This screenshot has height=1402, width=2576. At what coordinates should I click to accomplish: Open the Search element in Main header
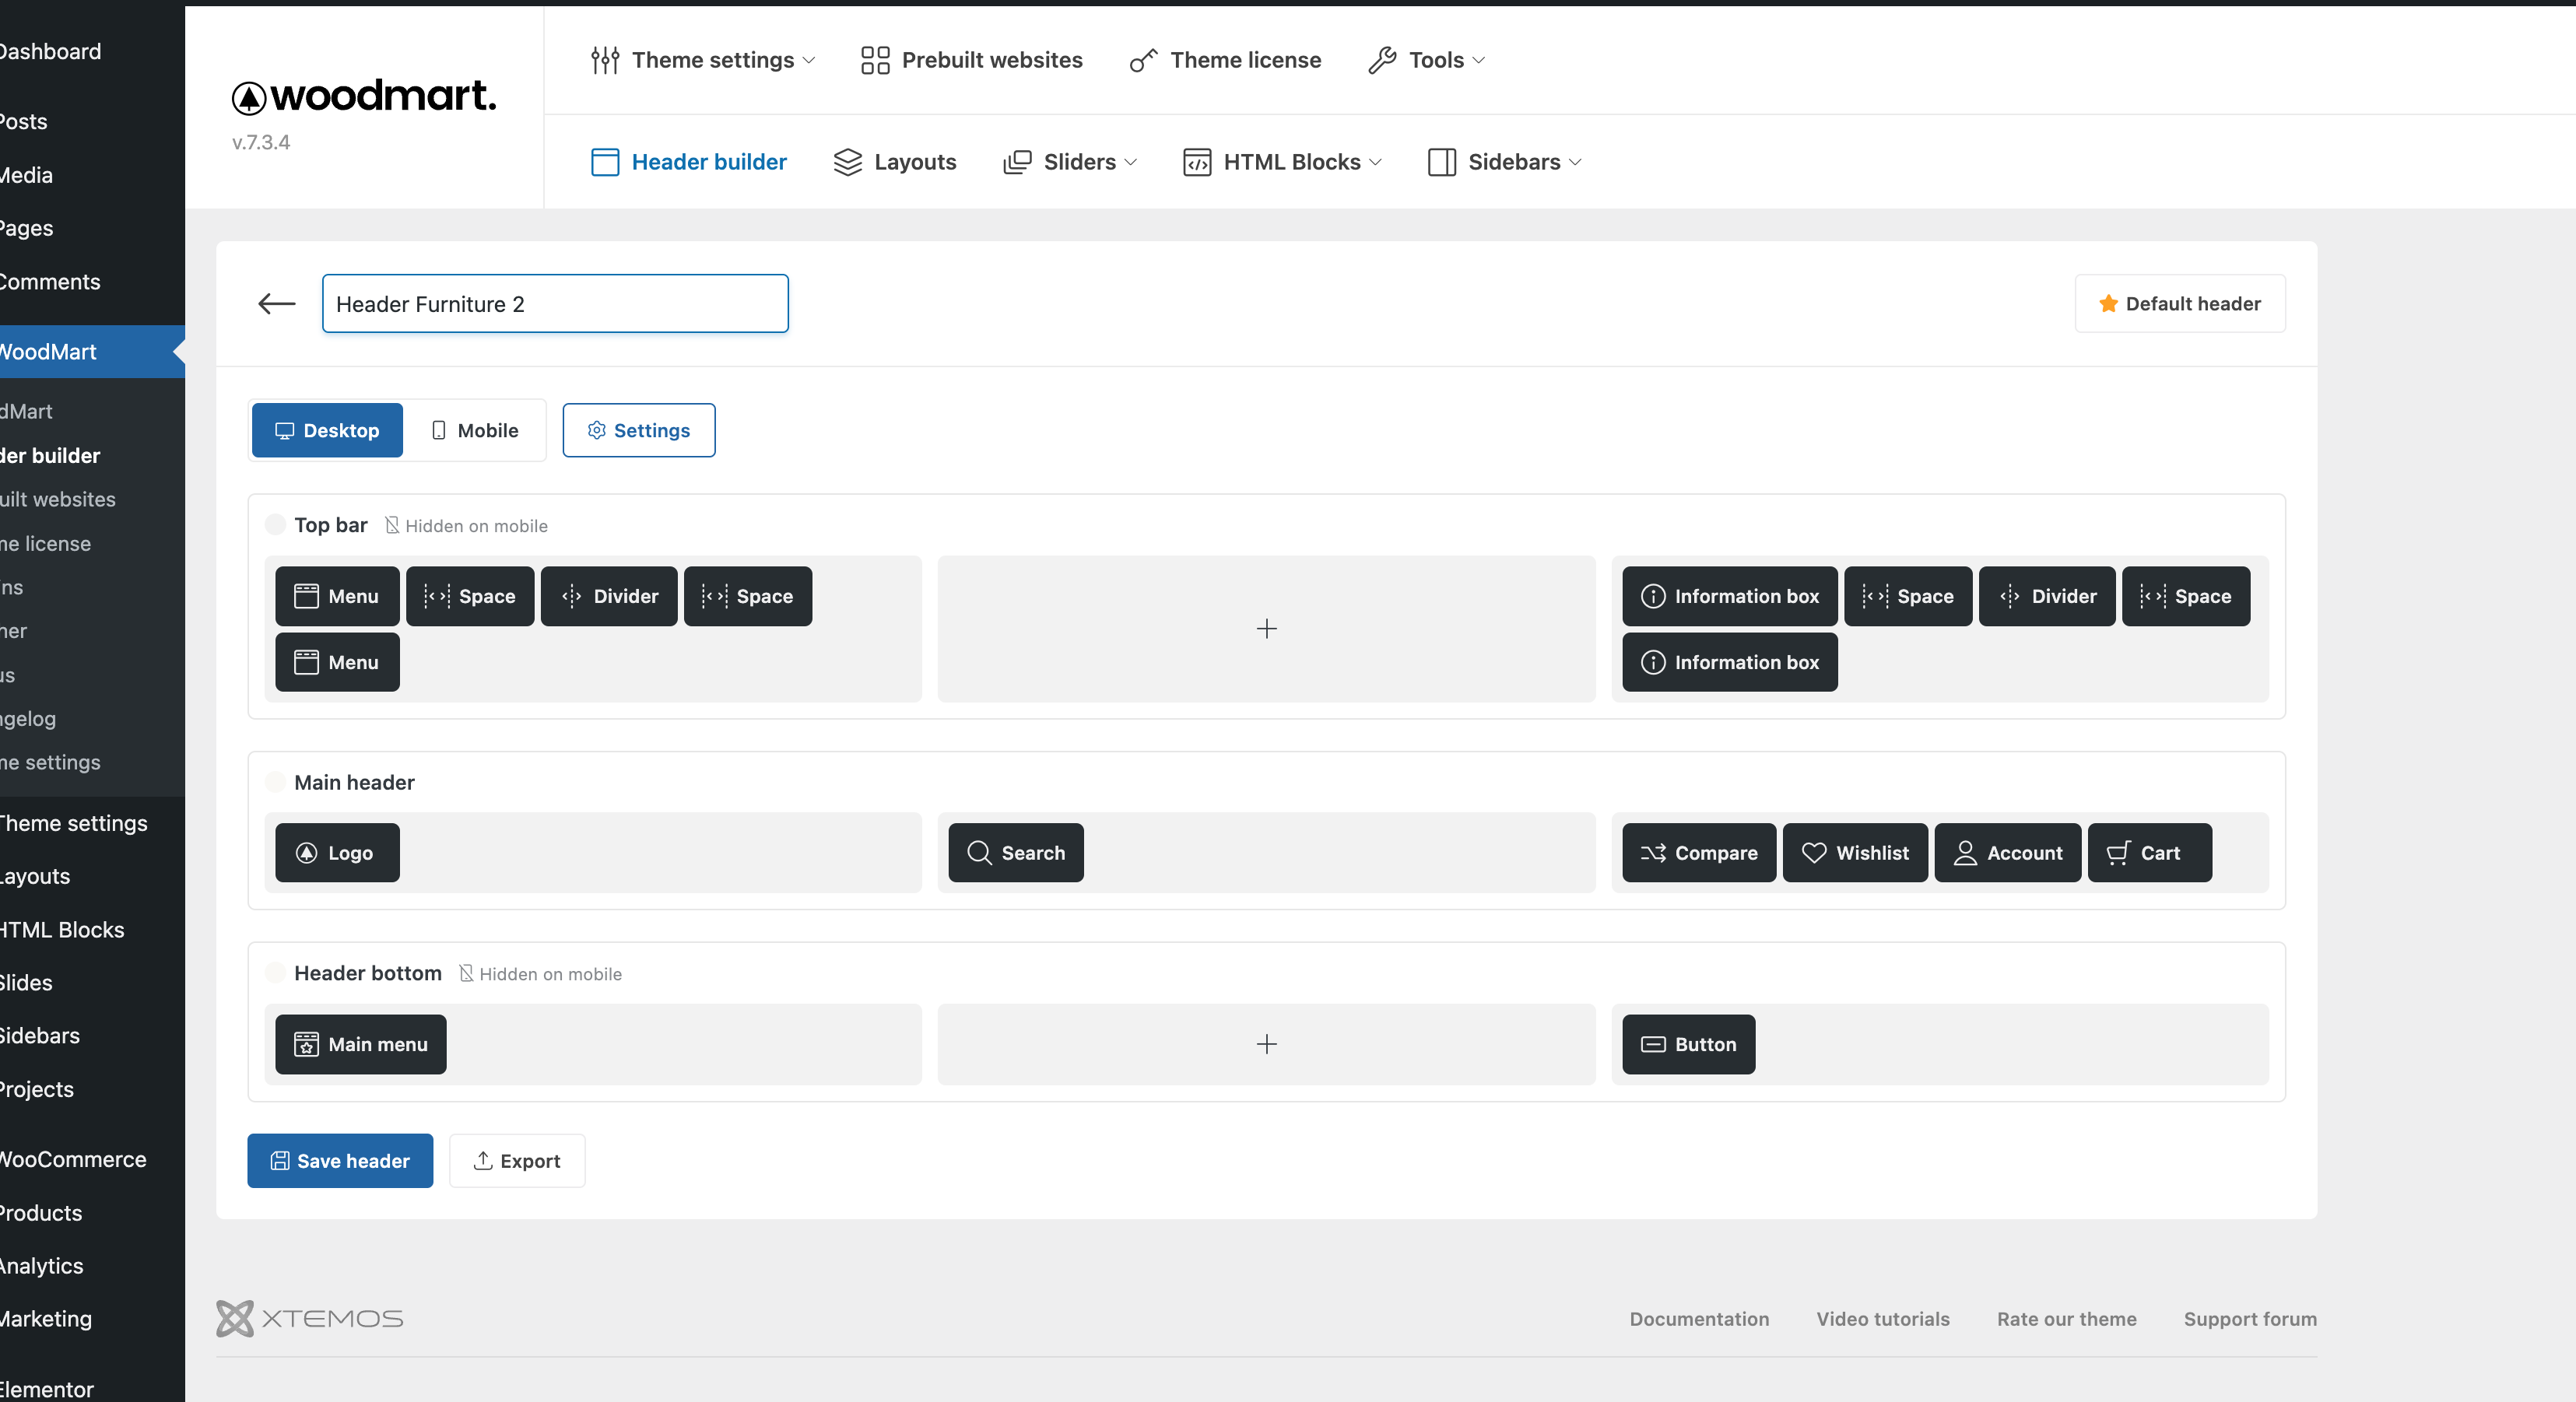(x=1015, y=853)
